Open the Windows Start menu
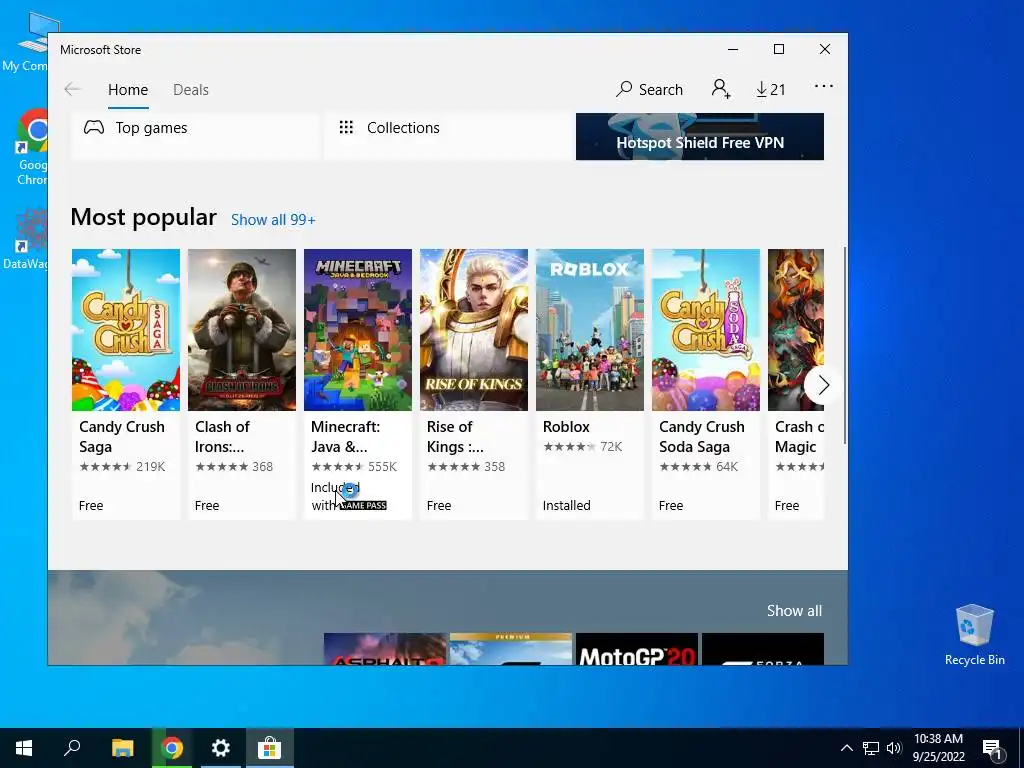The width and height of the screenshot is (1024, 768). click(24, 748)
